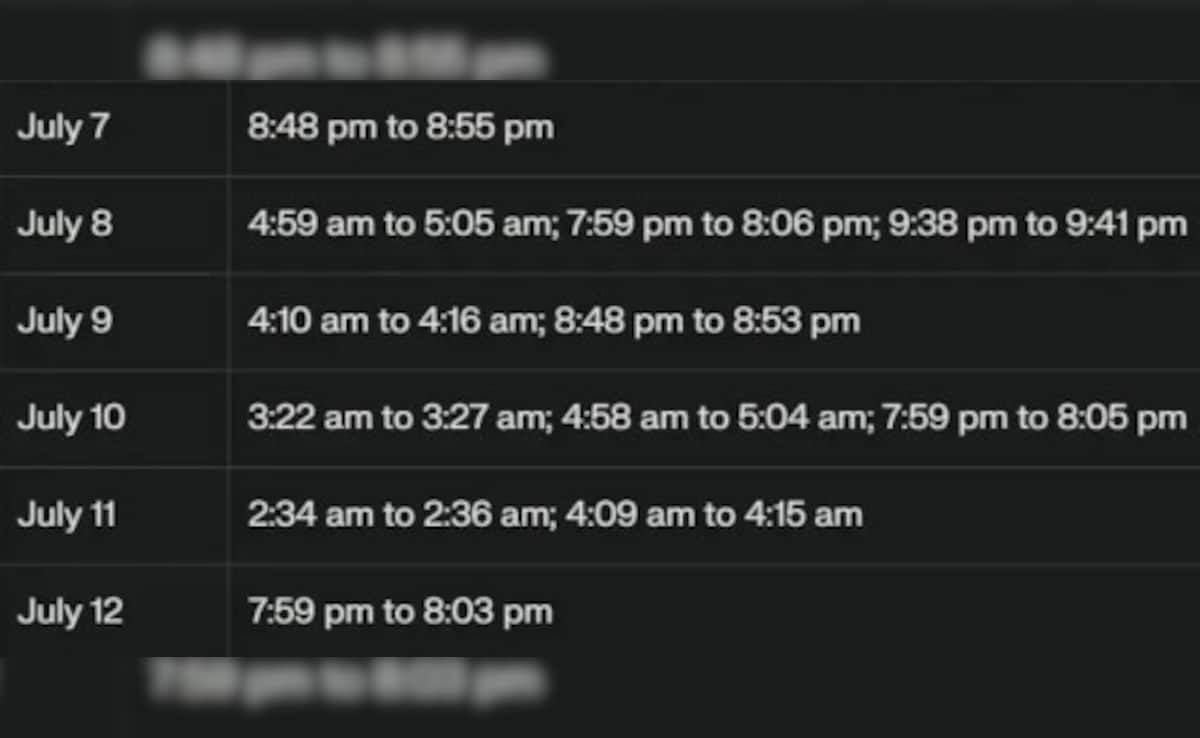The height and width of the screenshot is (738, 1200).
Task: Select the 7:59 pm to 8:03 pm entry
Action: click(x=400, y=612)
